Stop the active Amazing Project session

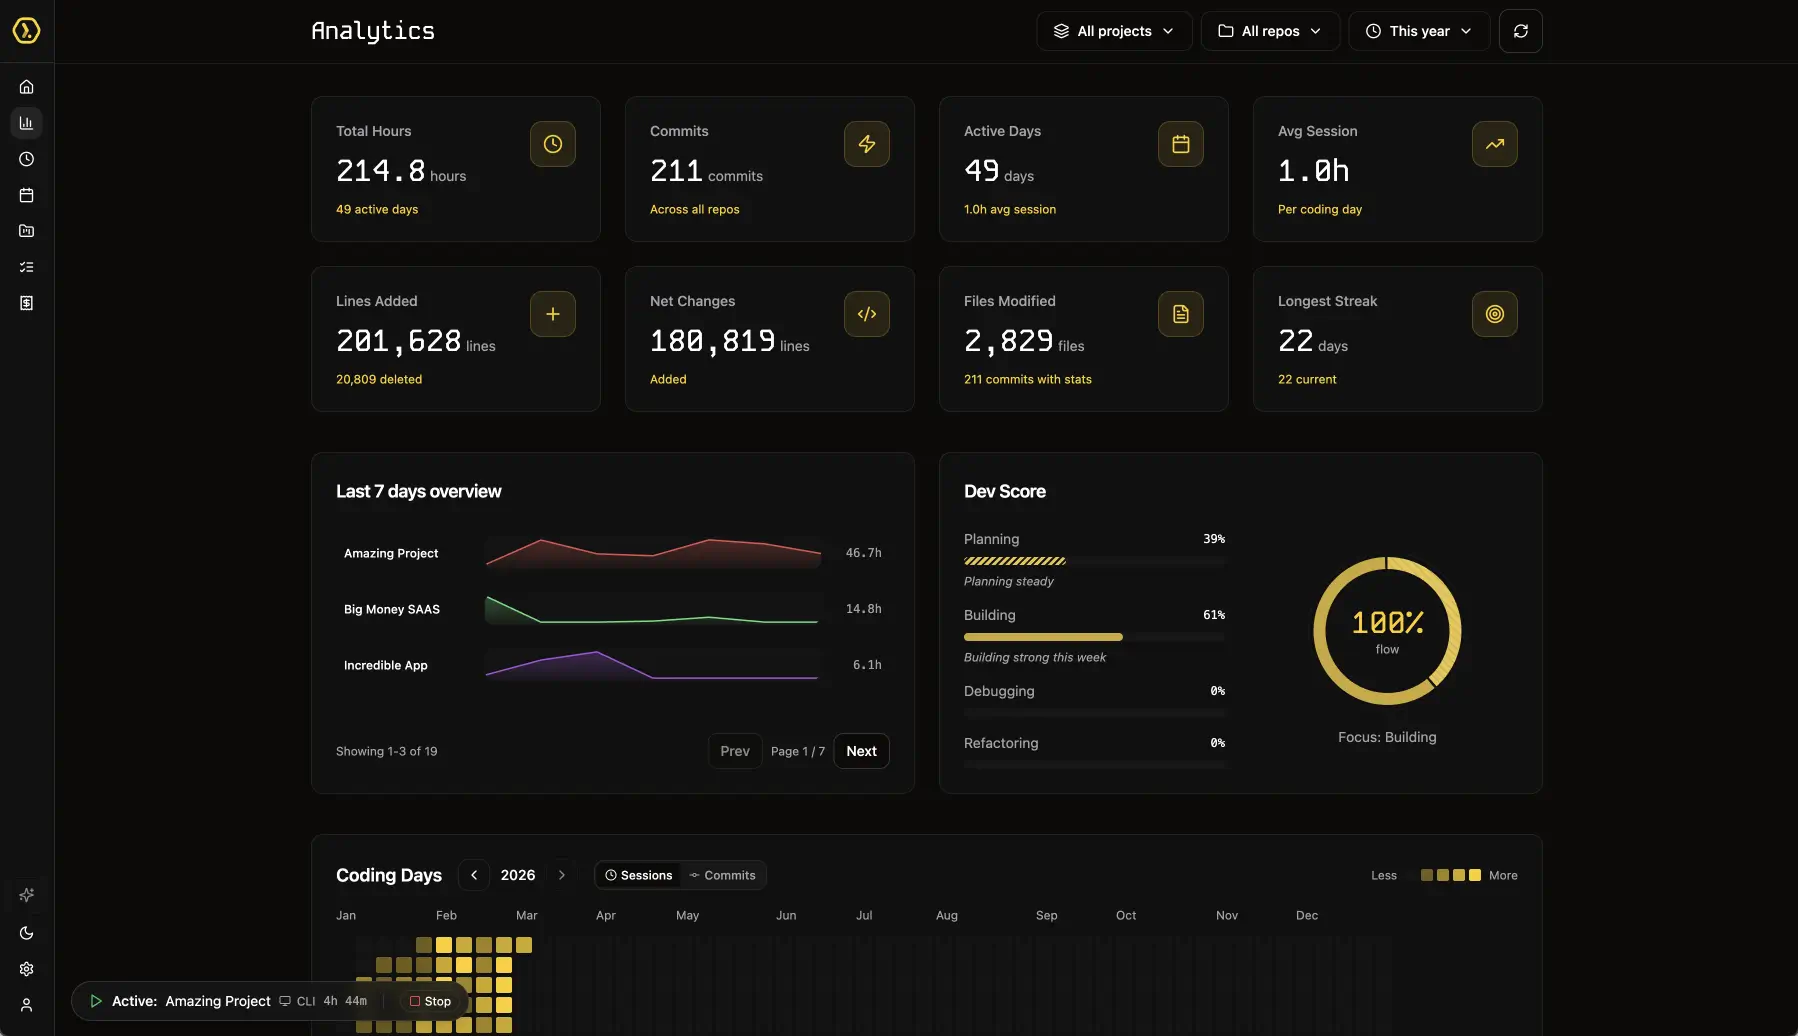point(429,1001)
